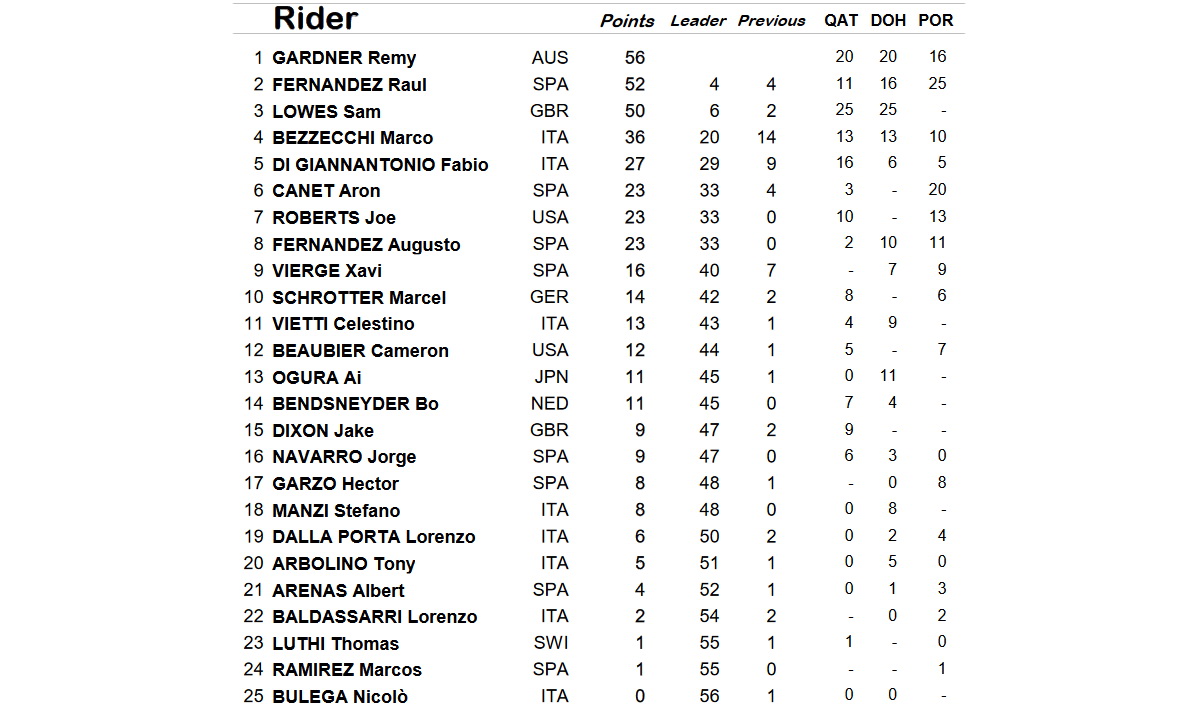Click the Points column header
This screenshot has width=1200, height=716.
click(627, 21)
